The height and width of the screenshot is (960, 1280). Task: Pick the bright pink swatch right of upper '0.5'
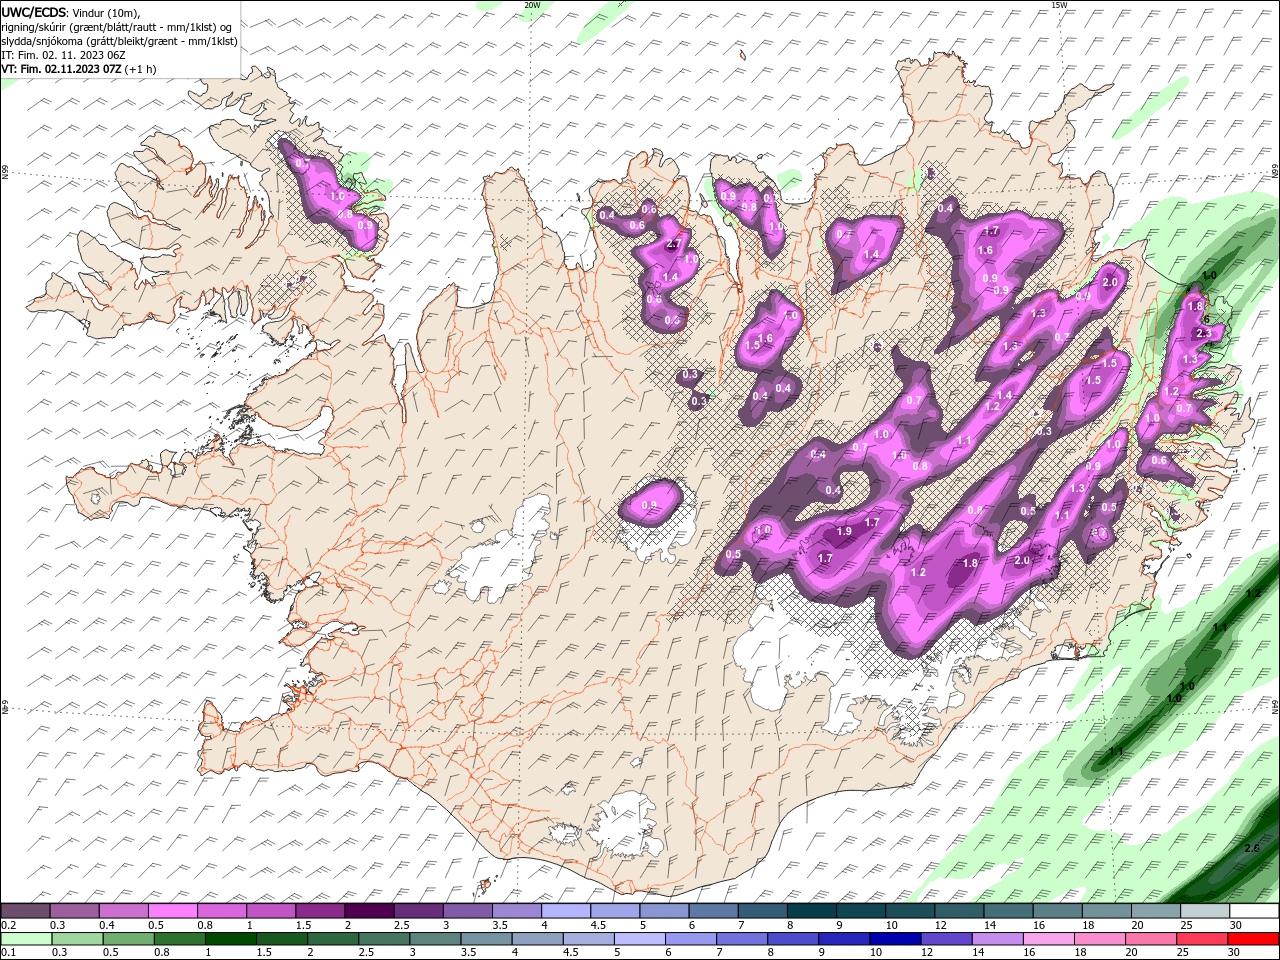(x=173, y=911)
